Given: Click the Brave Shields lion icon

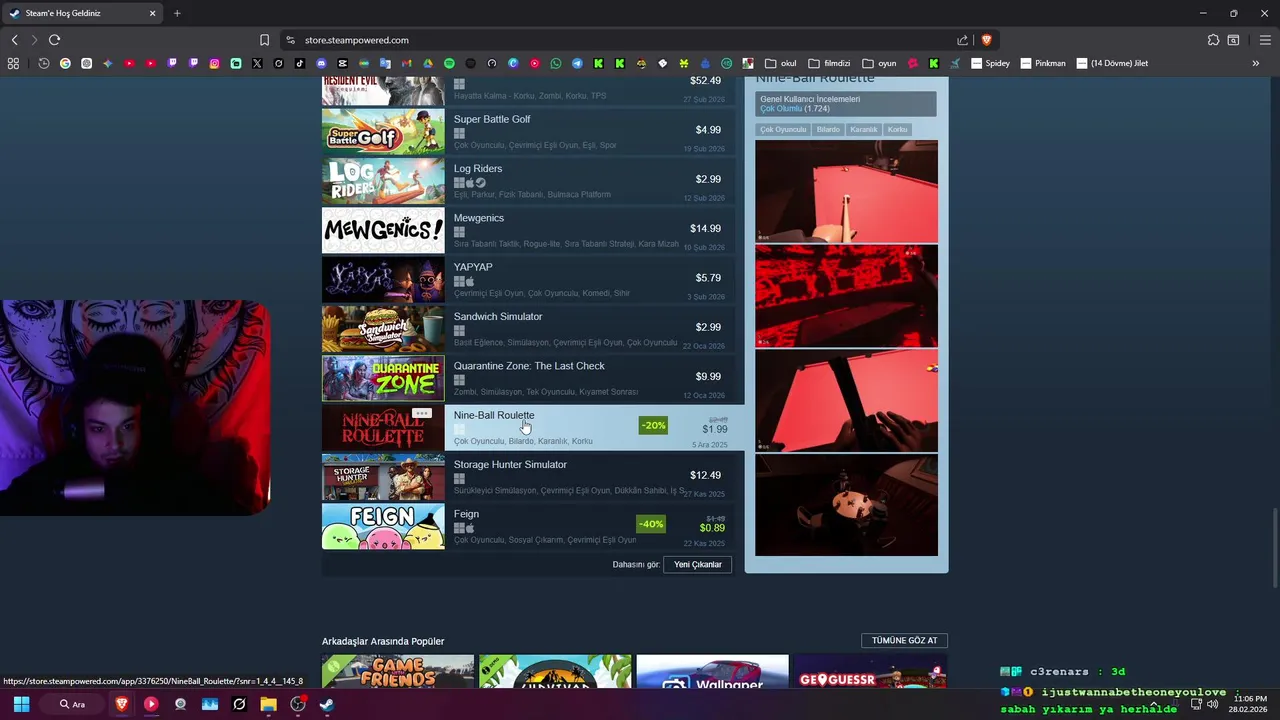Looking at the screenshot, I should click(x=986, y=40).
